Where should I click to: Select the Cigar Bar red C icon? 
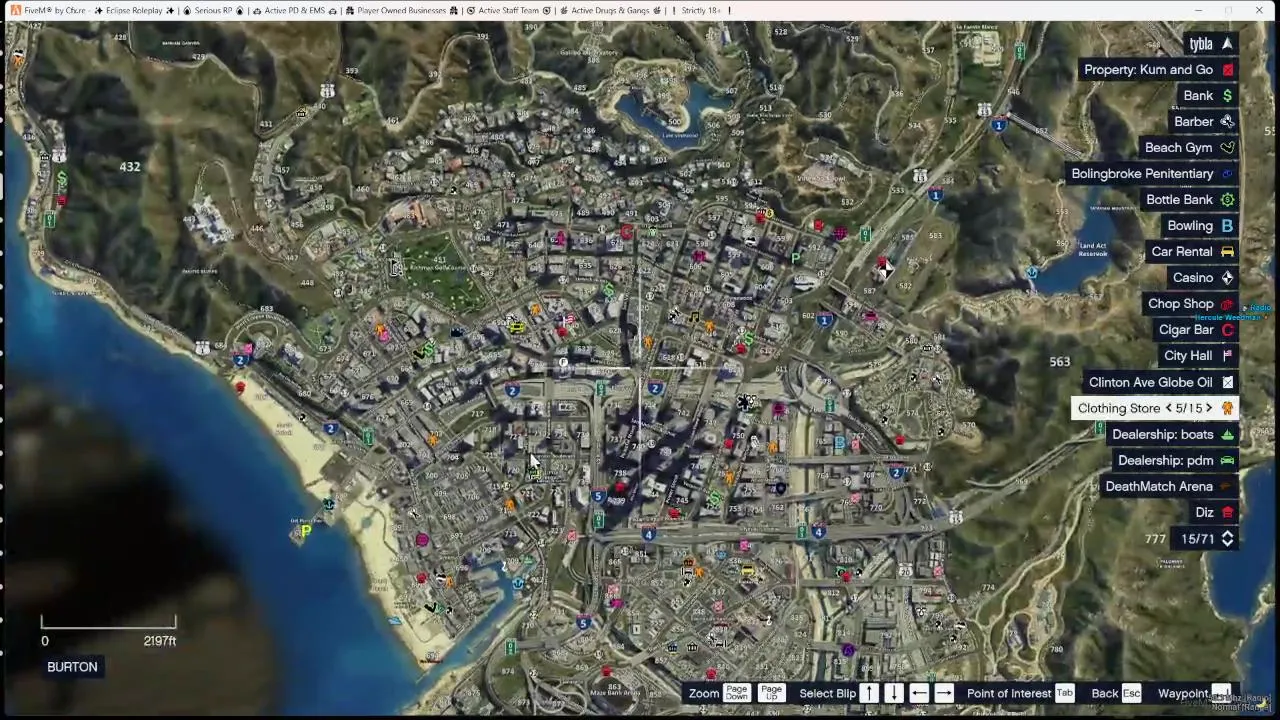pyautogui.click(x=1227, y=330)
